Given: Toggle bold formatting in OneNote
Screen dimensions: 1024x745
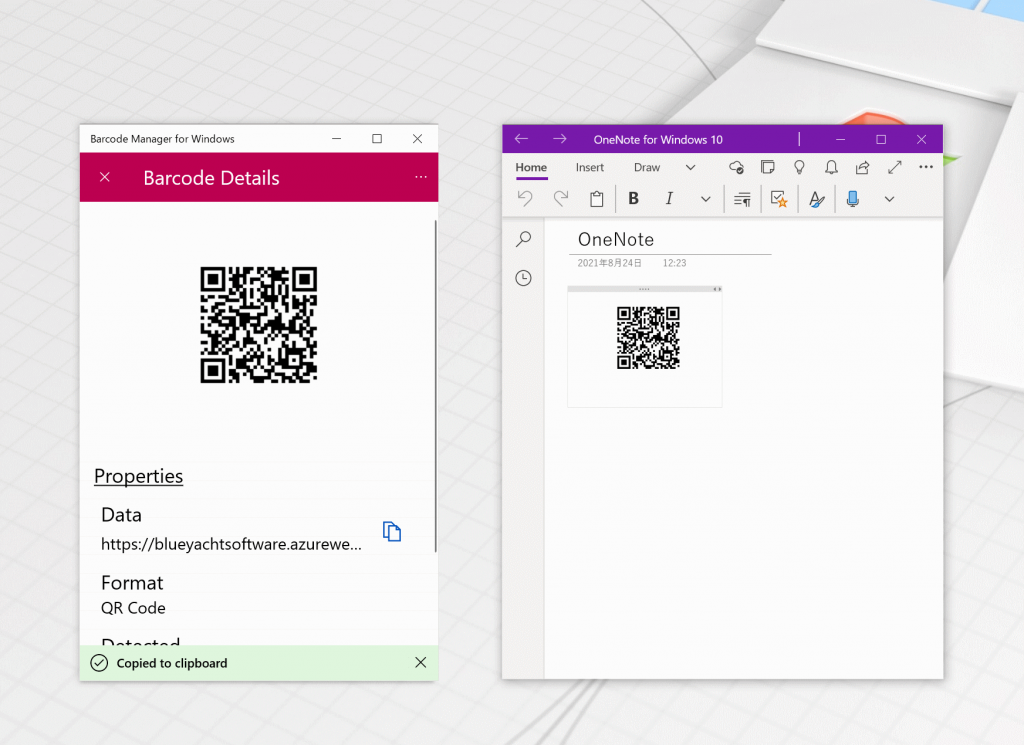Looking at the screenshot, I should 633,198.
